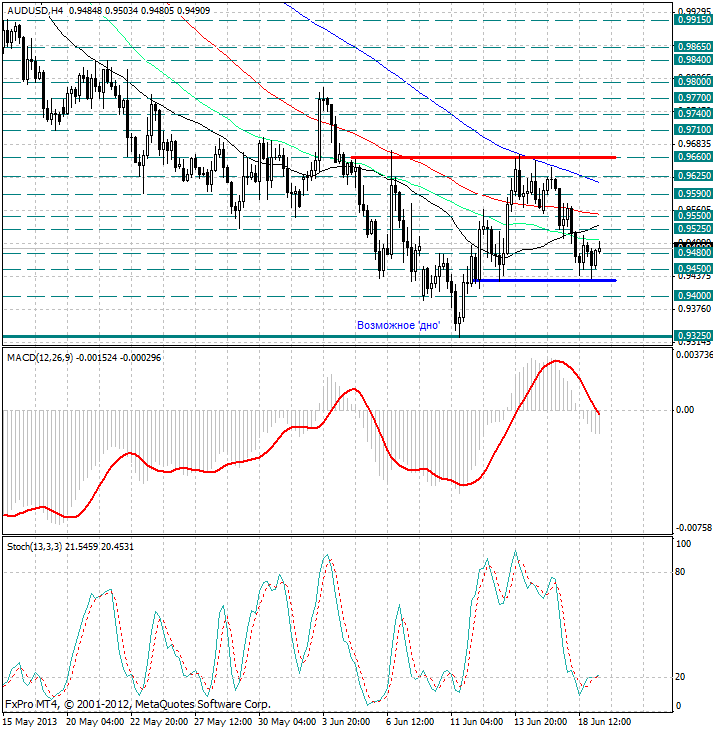This screenshot has height=729, width=713.
Task: Click the 0.99150 price level label
Action: point(693,20)
